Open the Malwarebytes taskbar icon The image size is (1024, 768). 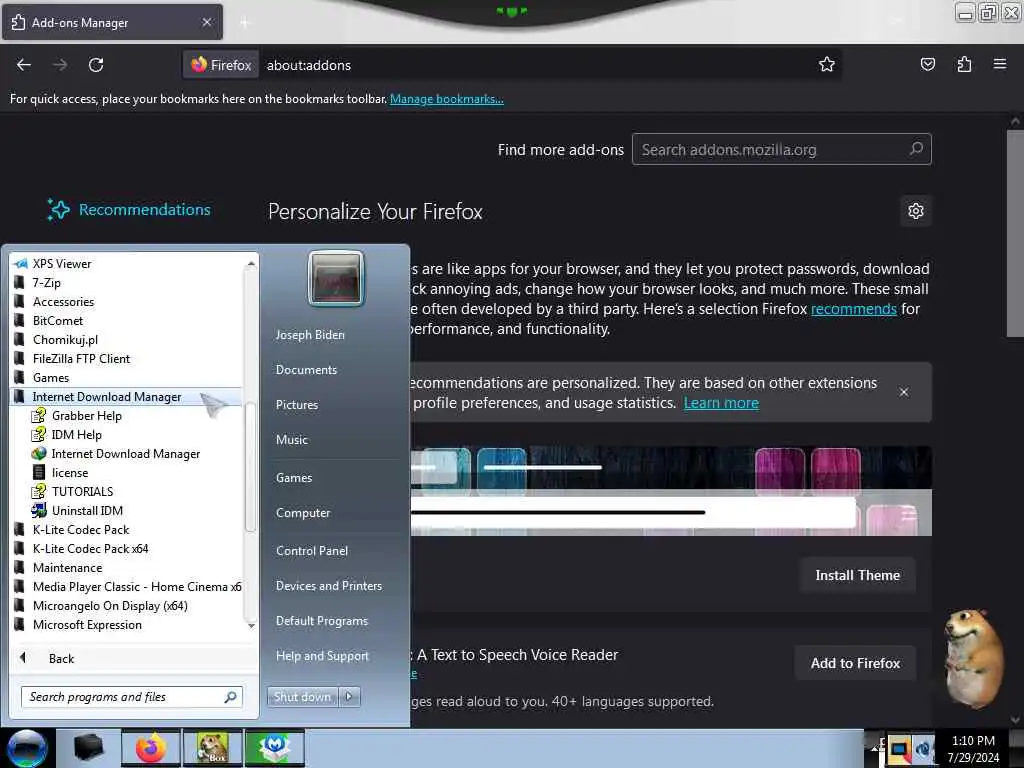click(274, 748)
